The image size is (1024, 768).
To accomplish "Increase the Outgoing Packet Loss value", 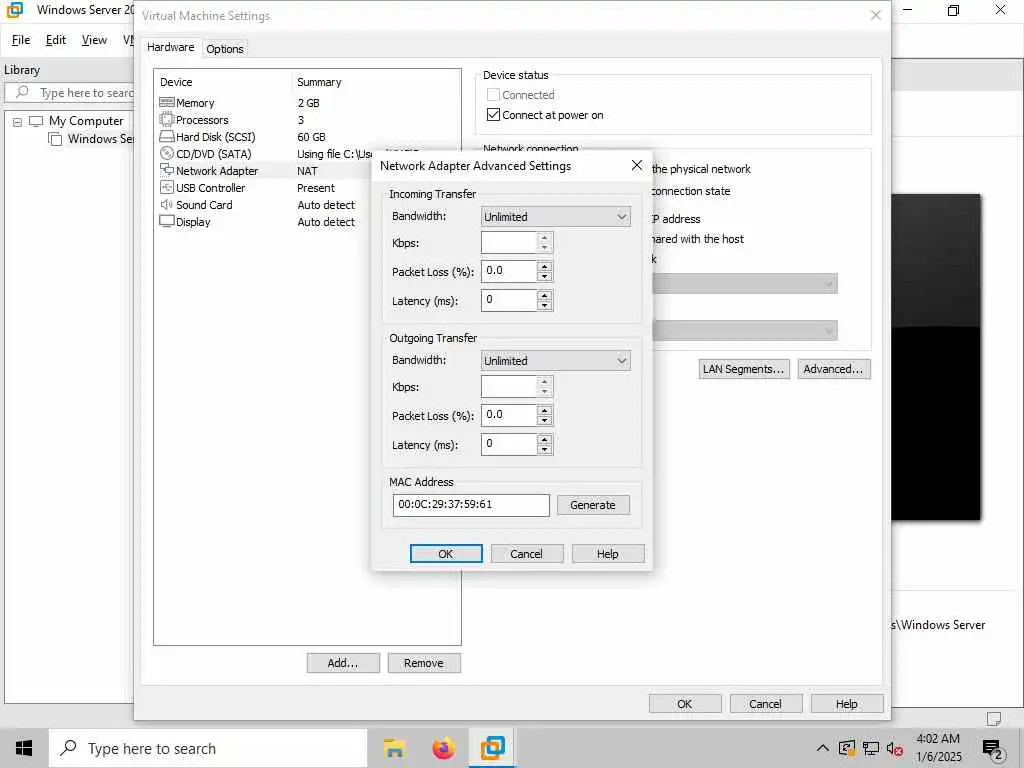I will [545, 411].
